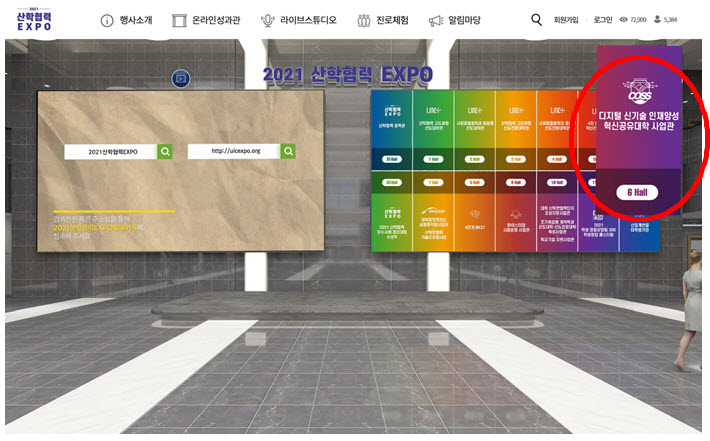Click the 7 Hall button
710x441 pixels.
pos(433,182)
